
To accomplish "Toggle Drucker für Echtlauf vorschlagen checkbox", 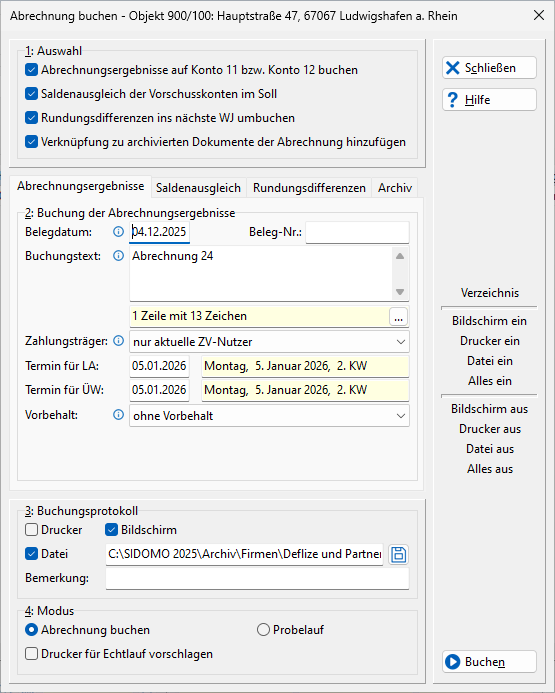I will pyautogui.click(x=31, y=654).
